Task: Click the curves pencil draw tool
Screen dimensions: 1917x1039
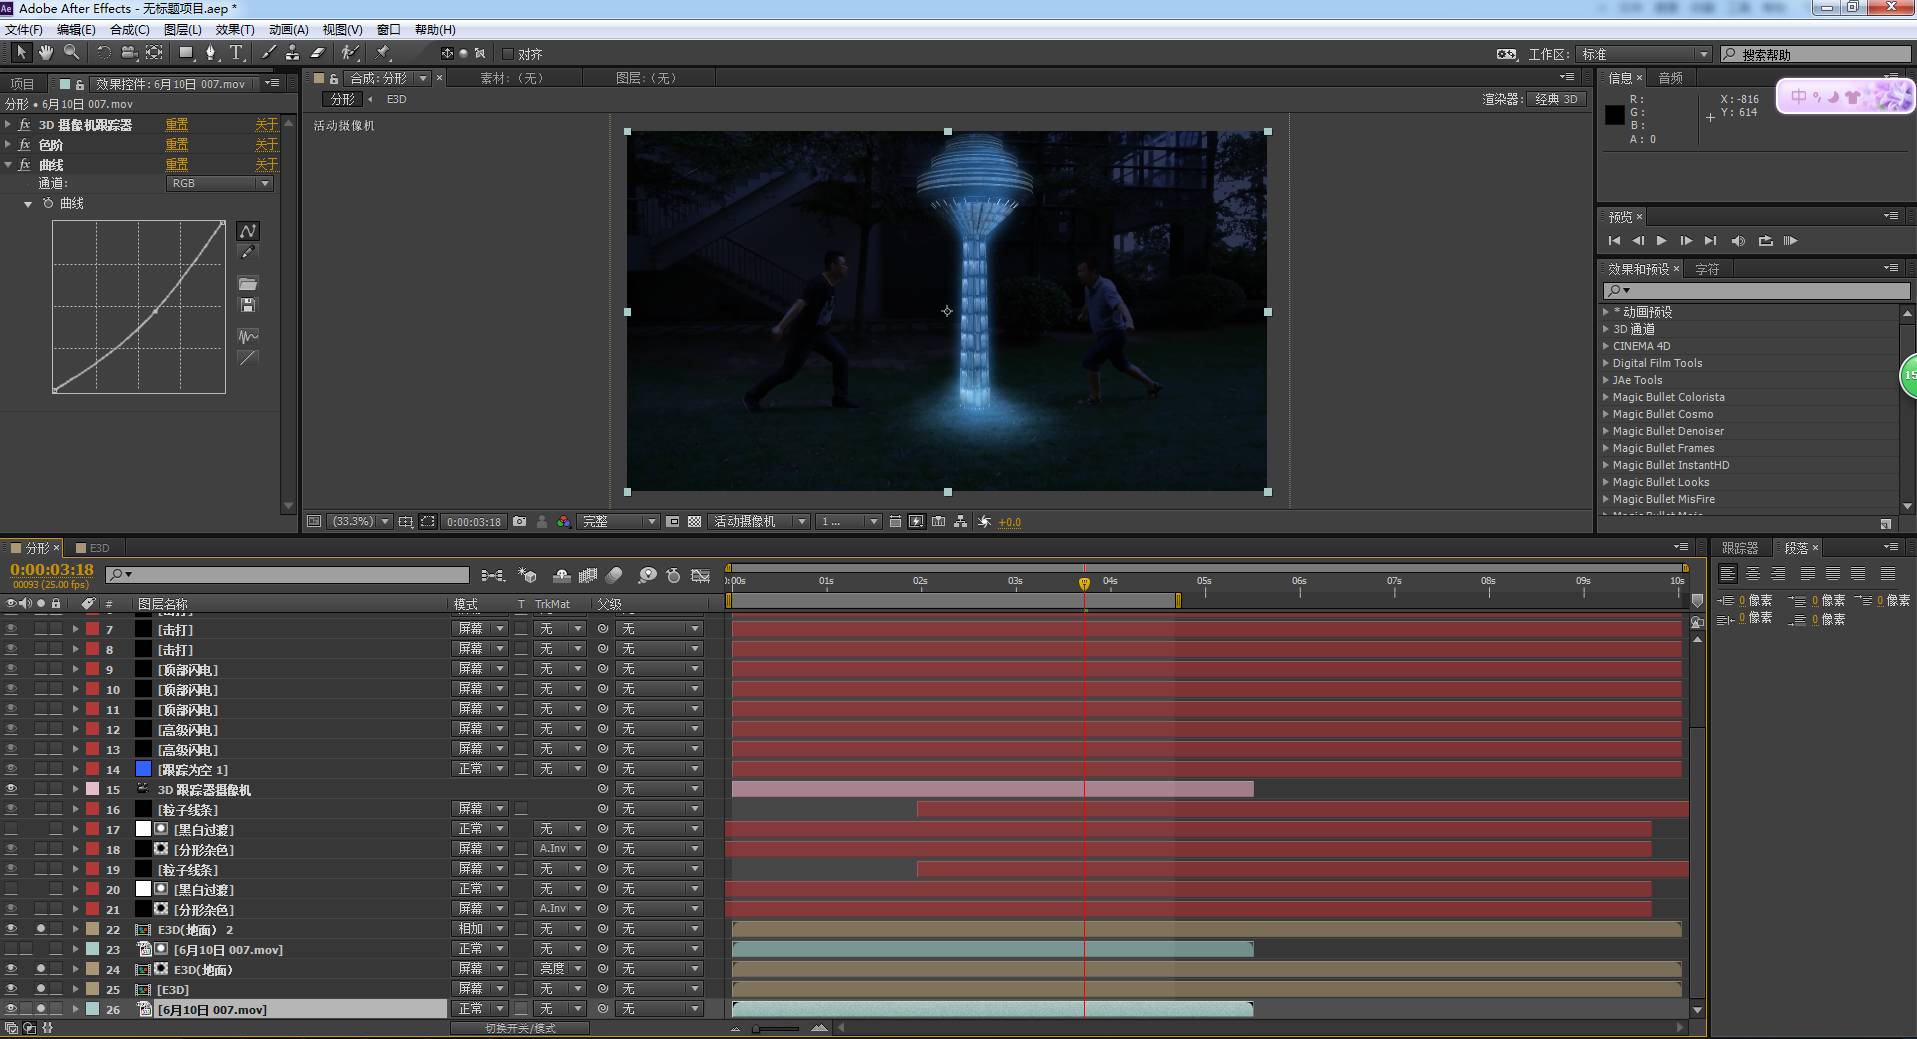Action: (248, 253)
